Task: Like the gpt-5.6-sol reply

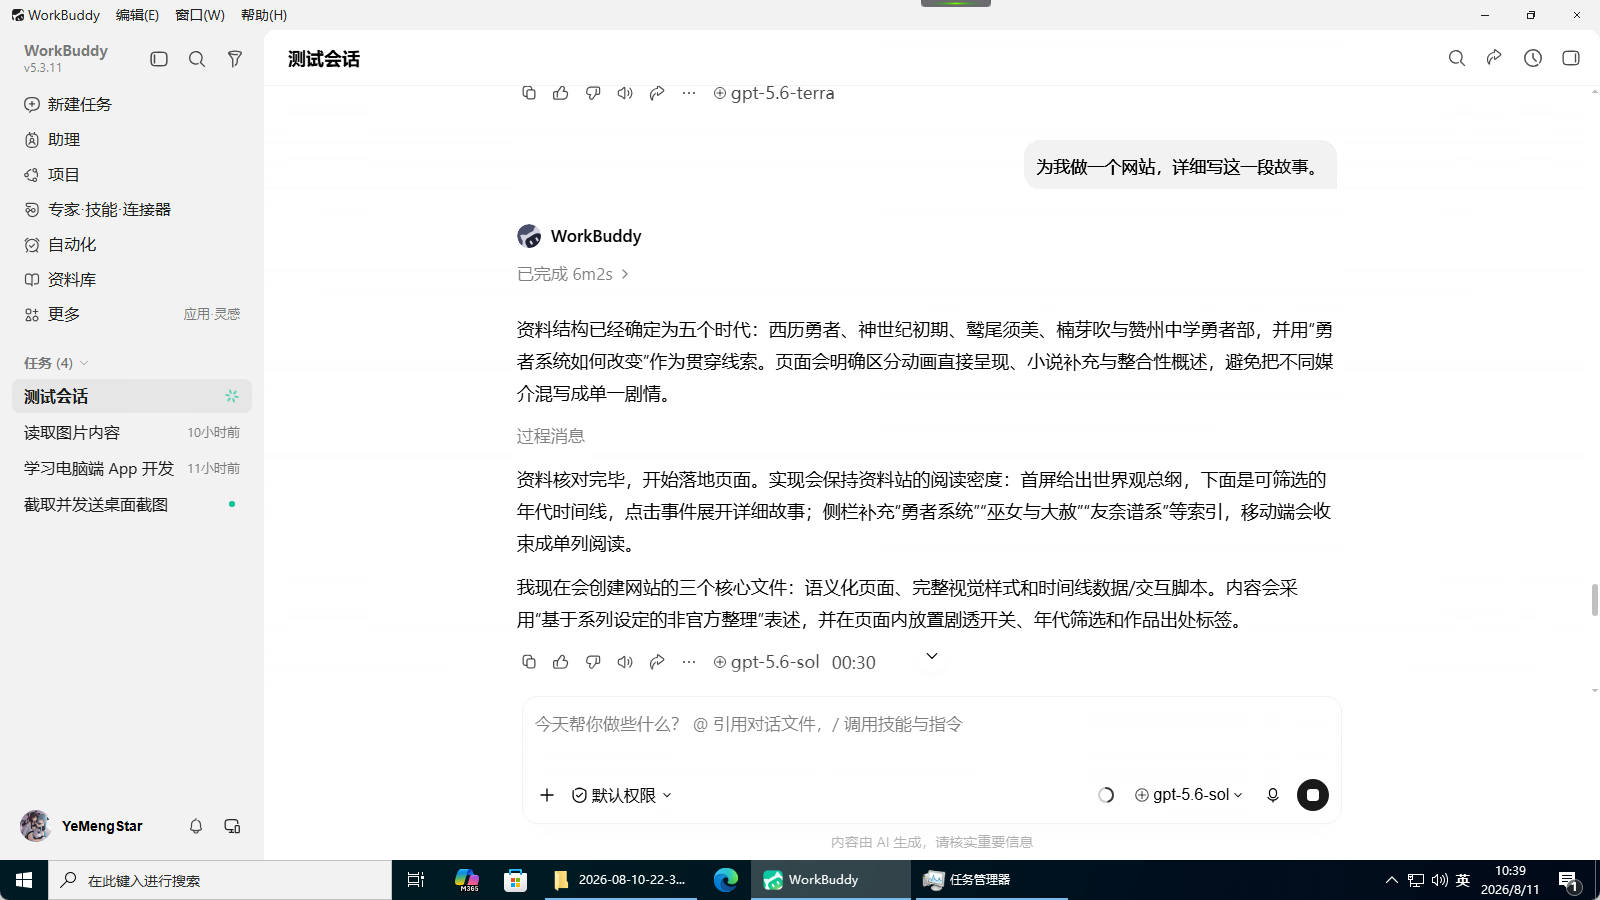Action: pyautogui.click(x=561, y=662)
